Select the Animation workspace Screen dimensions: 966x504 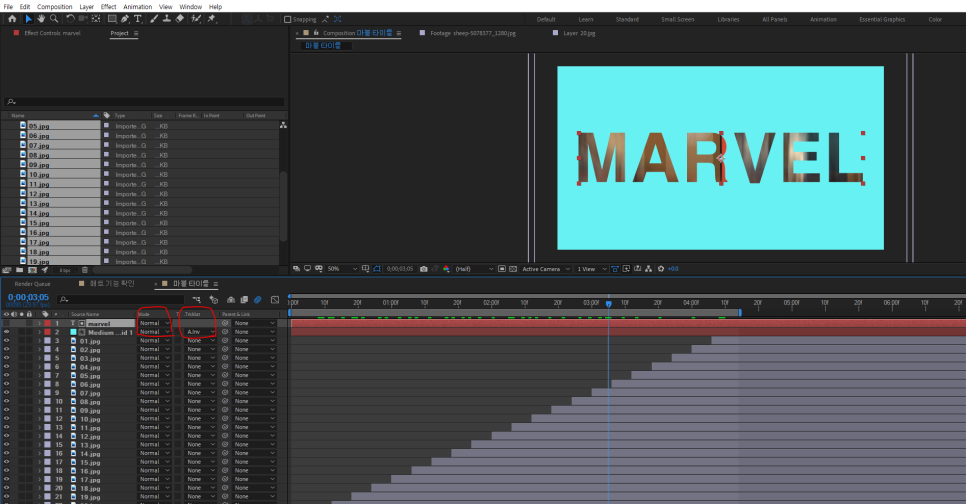click(x=823, y=19)
